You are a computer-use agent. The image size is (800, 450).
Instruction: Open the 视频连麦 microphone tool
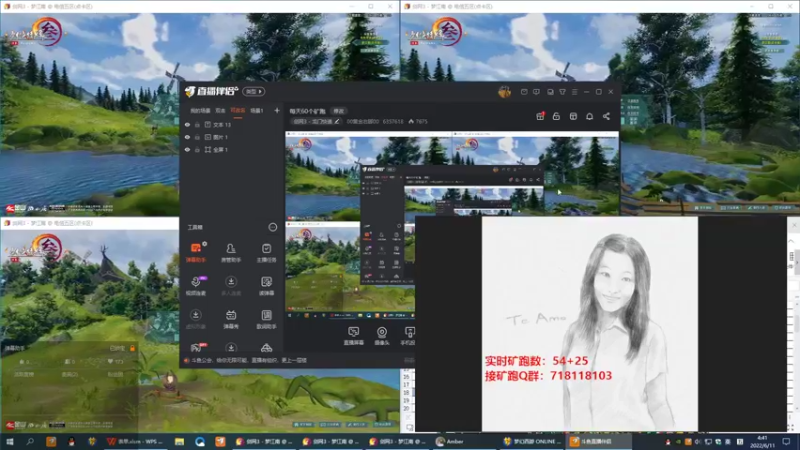(x=196, y=286)
